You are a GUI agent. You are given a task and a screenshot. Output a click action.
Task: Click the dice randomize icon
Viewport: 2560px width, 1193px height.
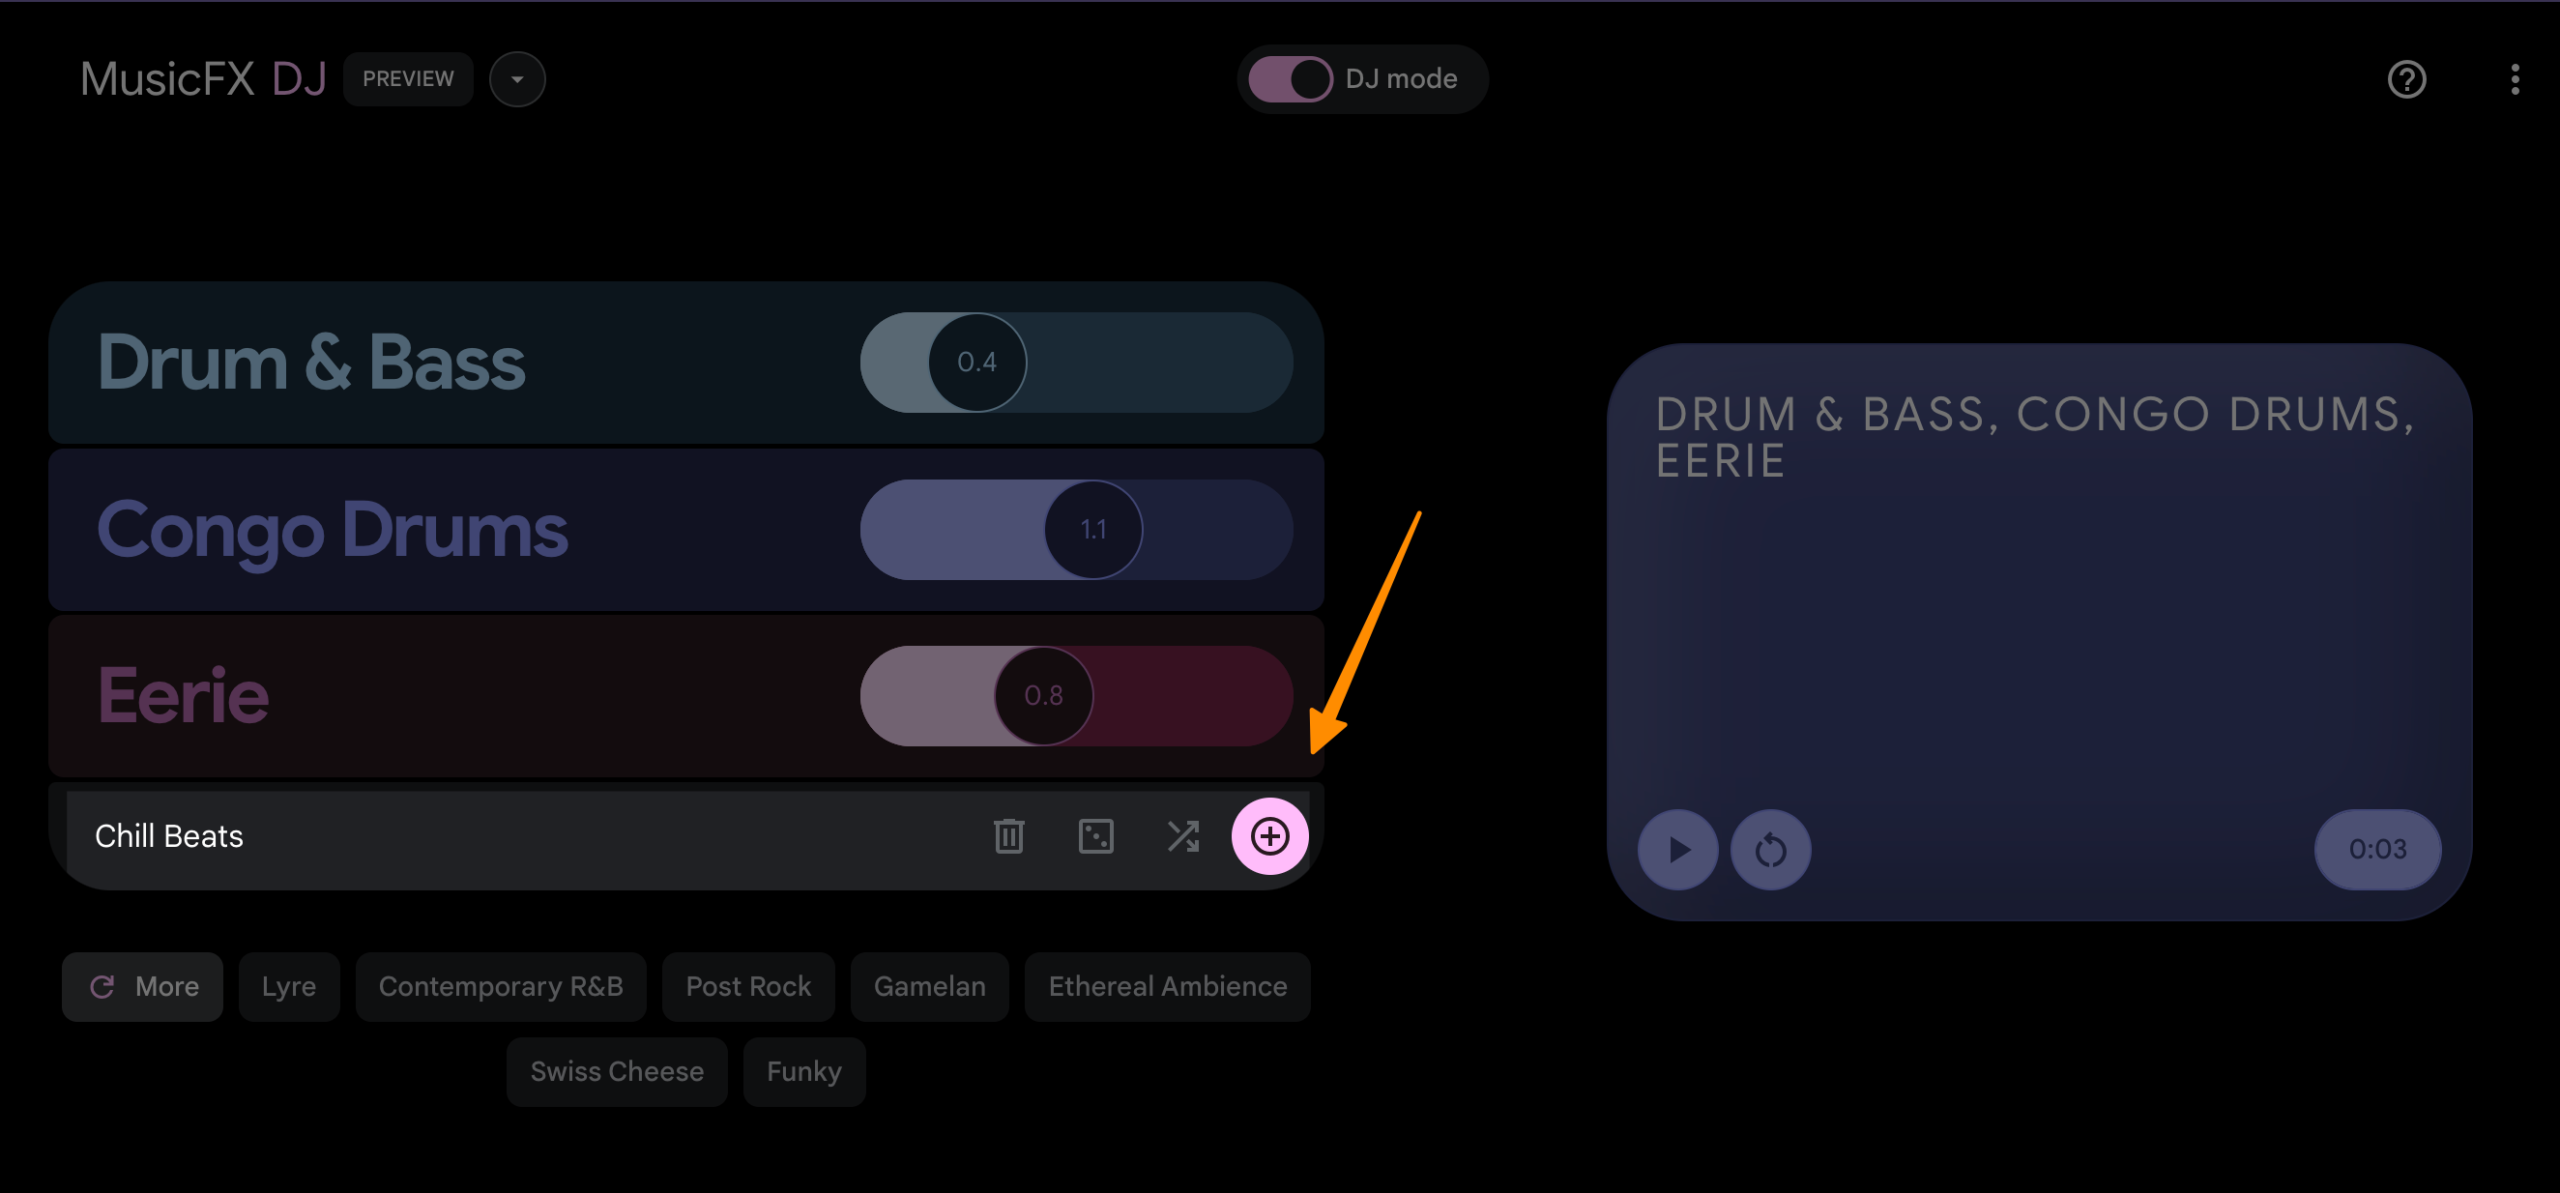click(x=1096, y=836)
